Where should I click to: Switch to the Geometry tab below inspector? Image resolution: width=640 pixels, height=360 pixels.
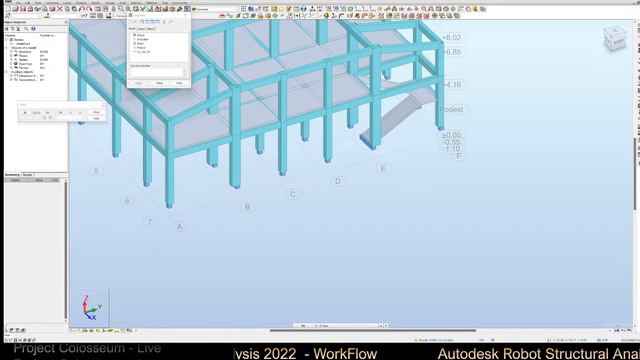(x=13, y=175)
